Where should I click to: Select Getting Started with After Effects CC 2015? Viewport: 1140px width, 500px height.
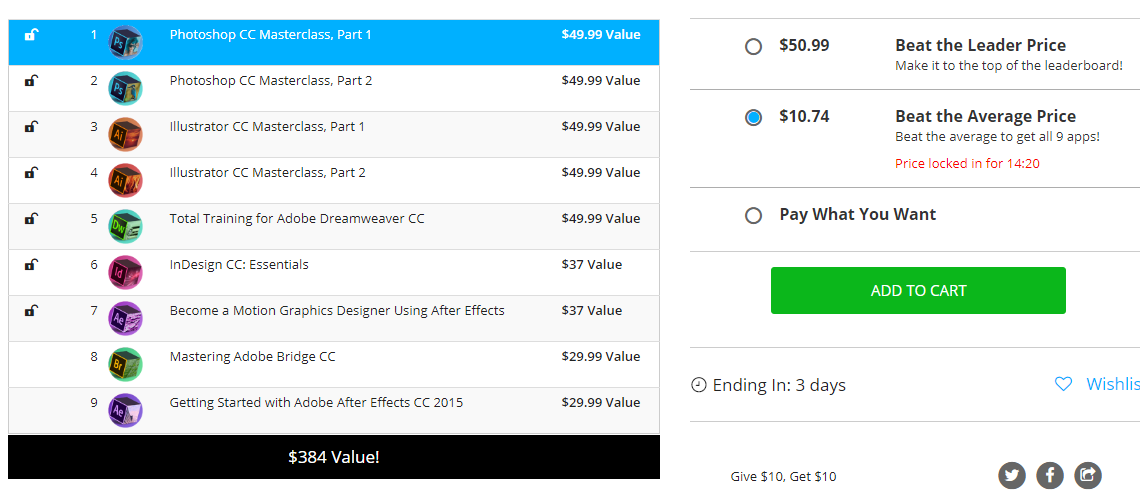coord(316,403)
